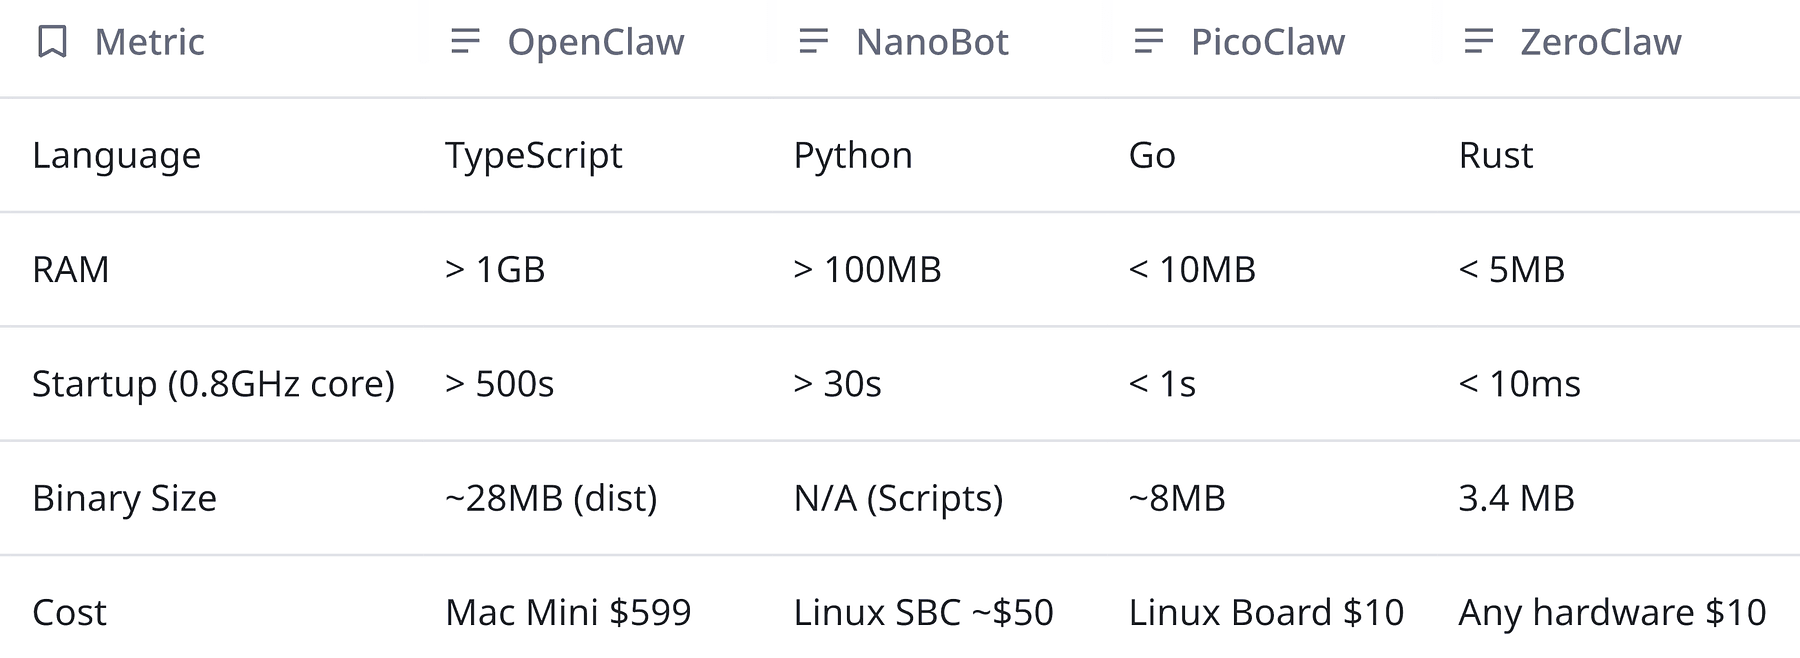Image resolution: width=1800 pixels, height=658 pixels.
Task: Click the text-type icon beside PicoClaw
Action: (x=1149, y=42)
